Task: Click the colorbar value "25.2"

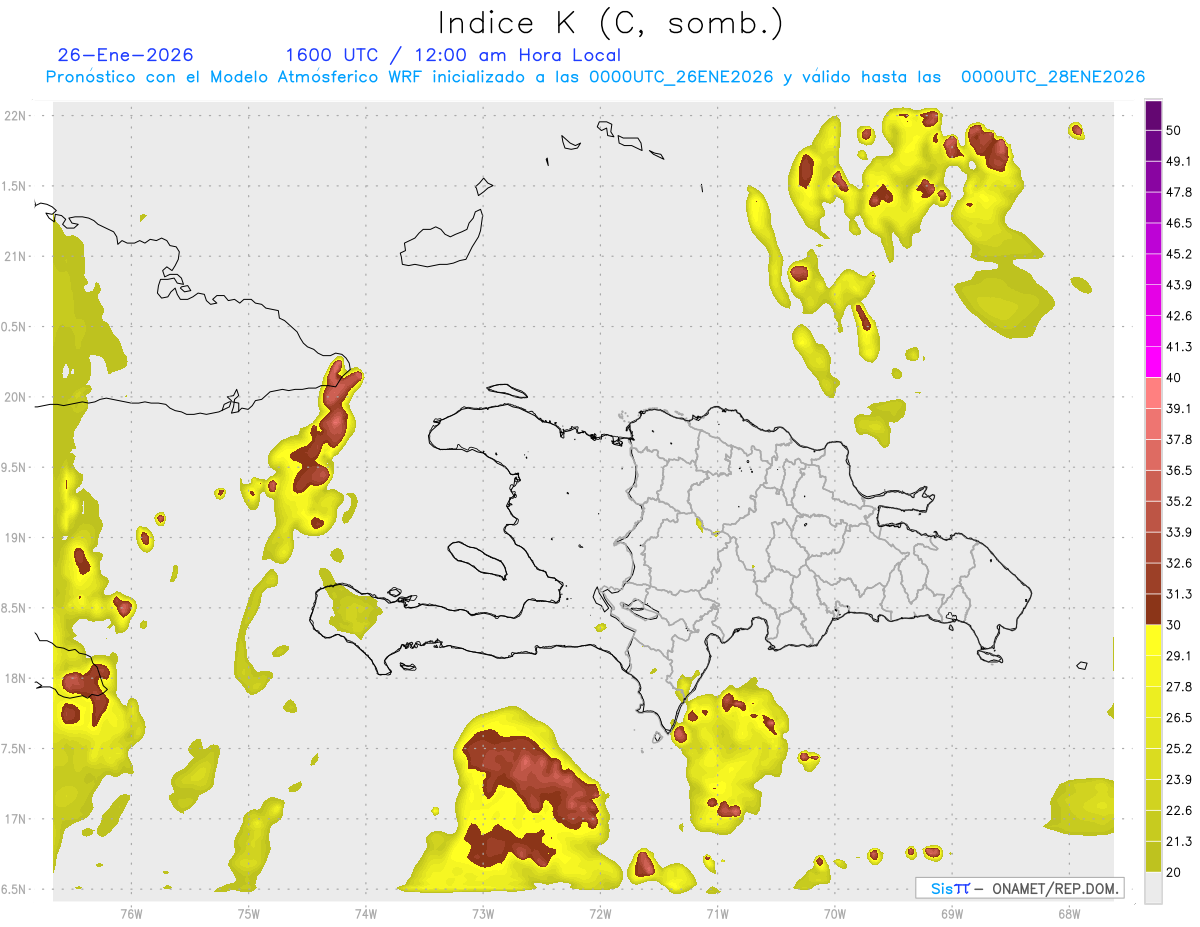Action: click(x=1179, y=749)
